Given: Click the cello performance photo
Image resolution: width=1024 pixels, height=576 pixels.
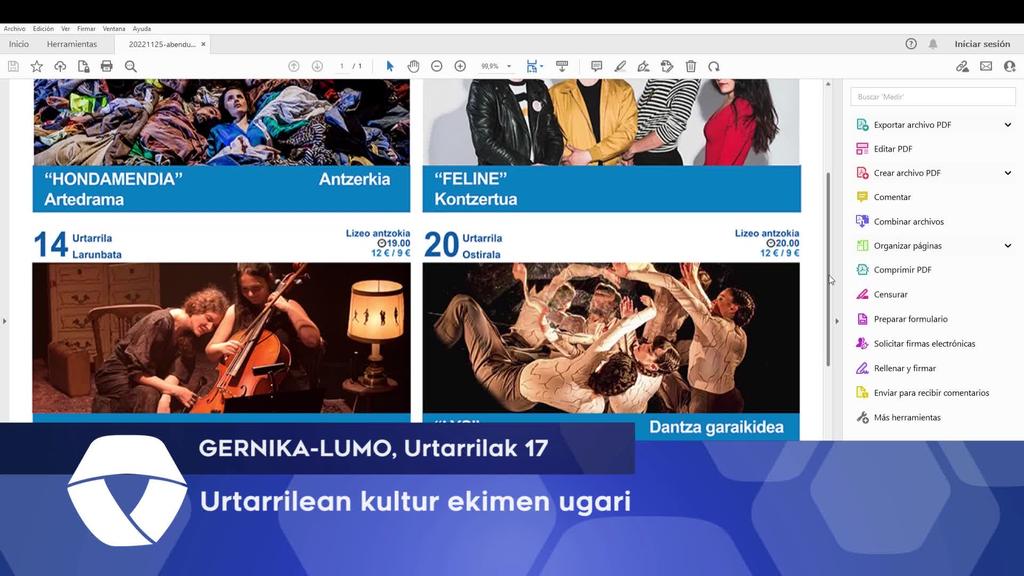Looking at the screenshot, I should (x=221, y=338).
